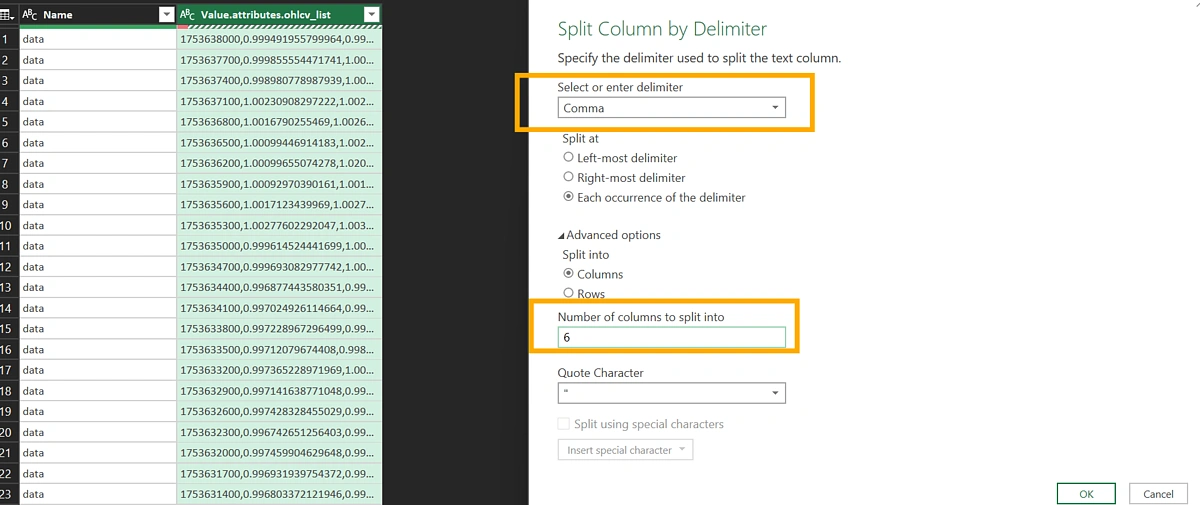Viewport: 1200px width, 505px height.
Task: Select the Value.attributes.ohlcv_list column header
Action: click(266, 15)
